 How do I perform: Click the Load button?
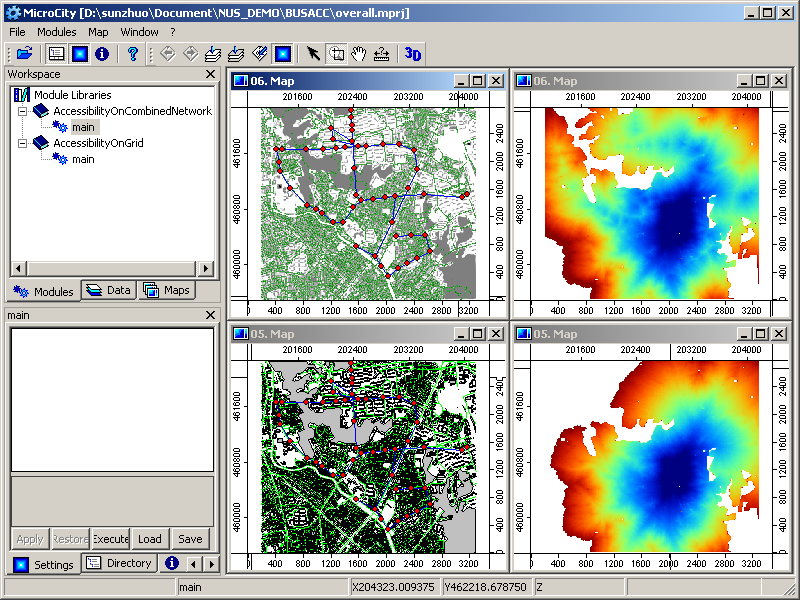tap(150, 539)
